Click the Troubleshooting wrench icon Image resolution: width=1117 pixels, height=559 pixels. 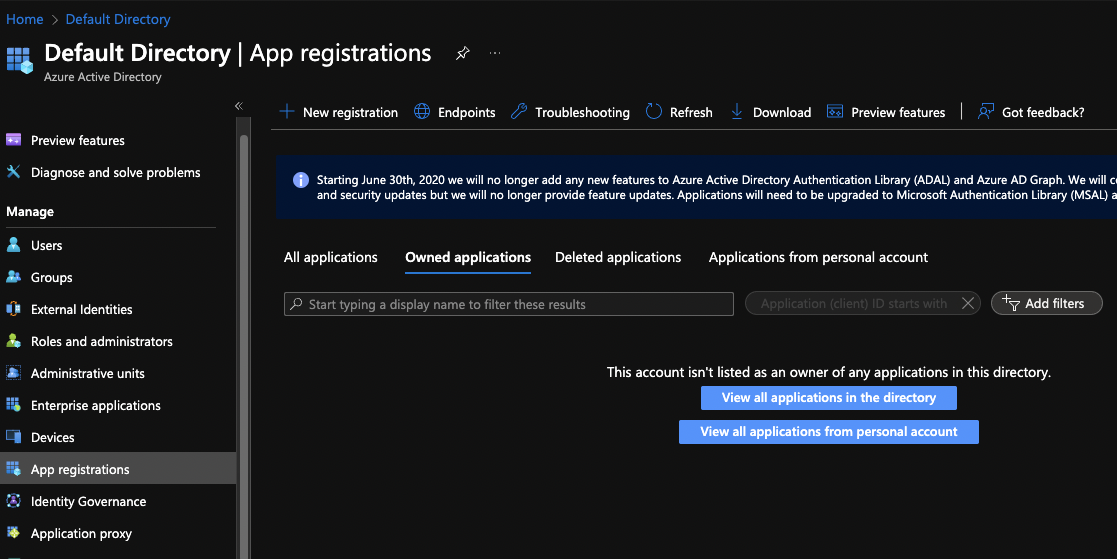(519, 111)
